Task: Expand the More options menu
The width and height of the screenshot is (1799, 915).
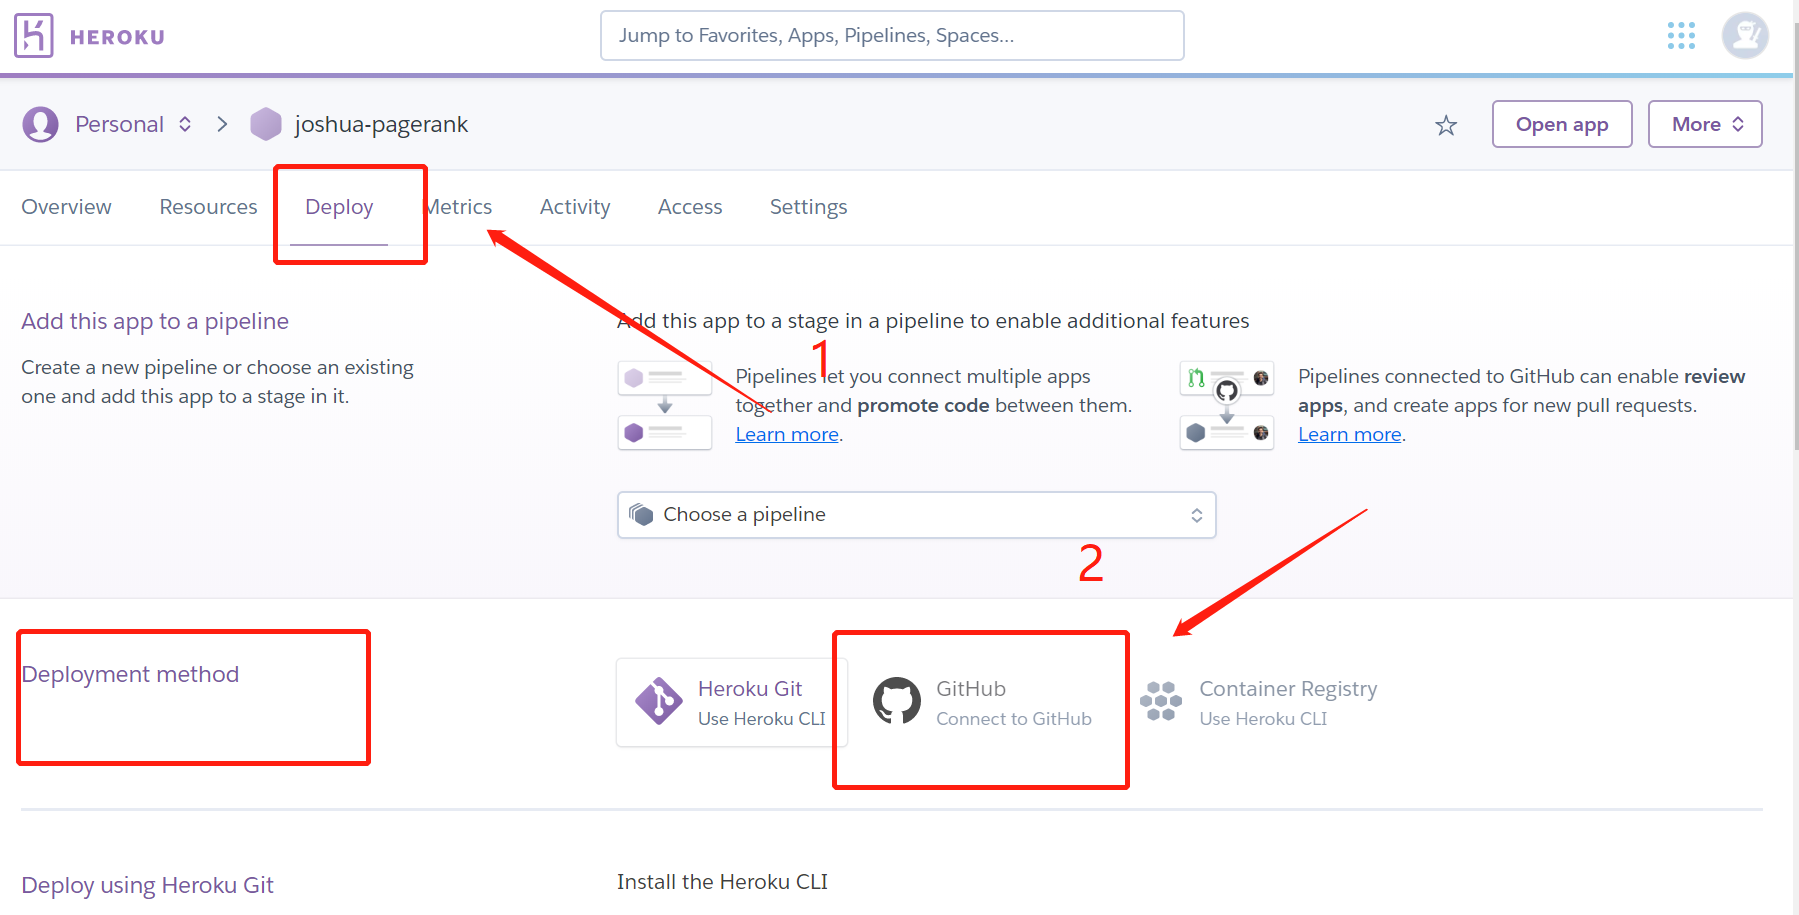Action: [1704, 124]
